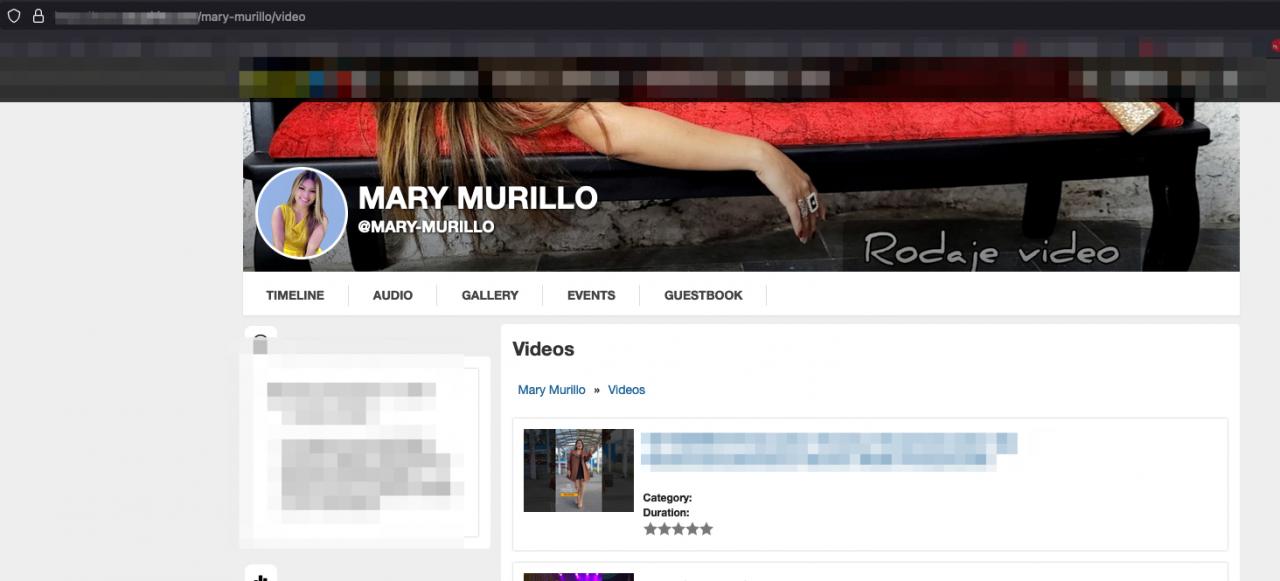Click the padlock site security icon

38,16
